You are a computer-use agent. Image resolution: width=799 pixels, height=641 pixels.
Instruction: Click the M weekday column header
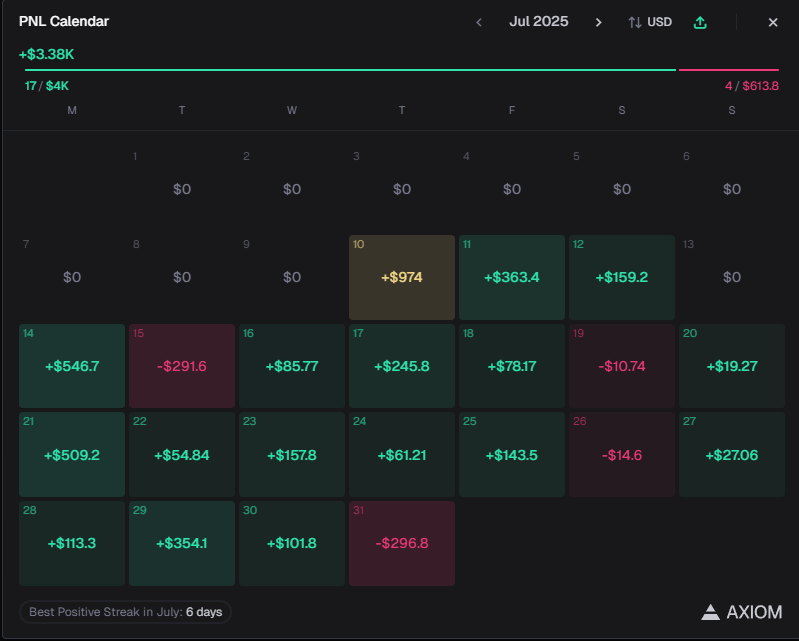tap(72, 110)
